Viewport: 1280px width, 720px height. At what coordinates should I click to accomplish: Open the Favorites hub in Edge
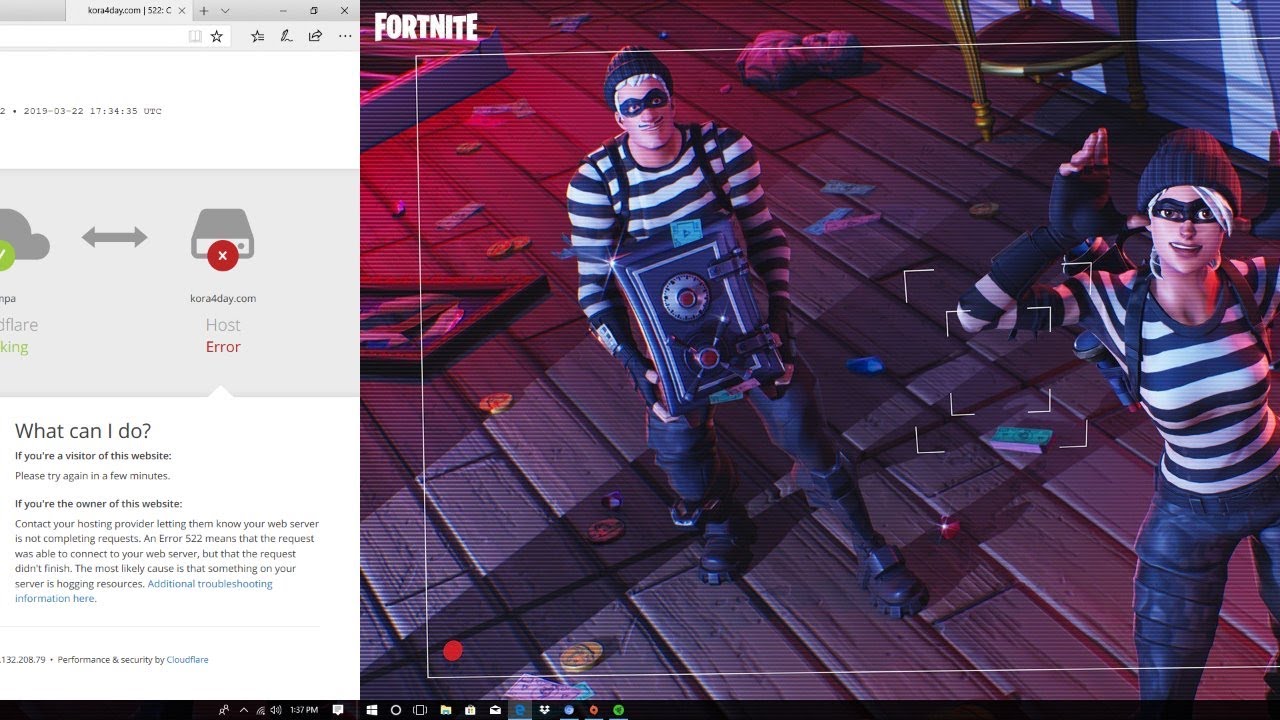[258, 36]
